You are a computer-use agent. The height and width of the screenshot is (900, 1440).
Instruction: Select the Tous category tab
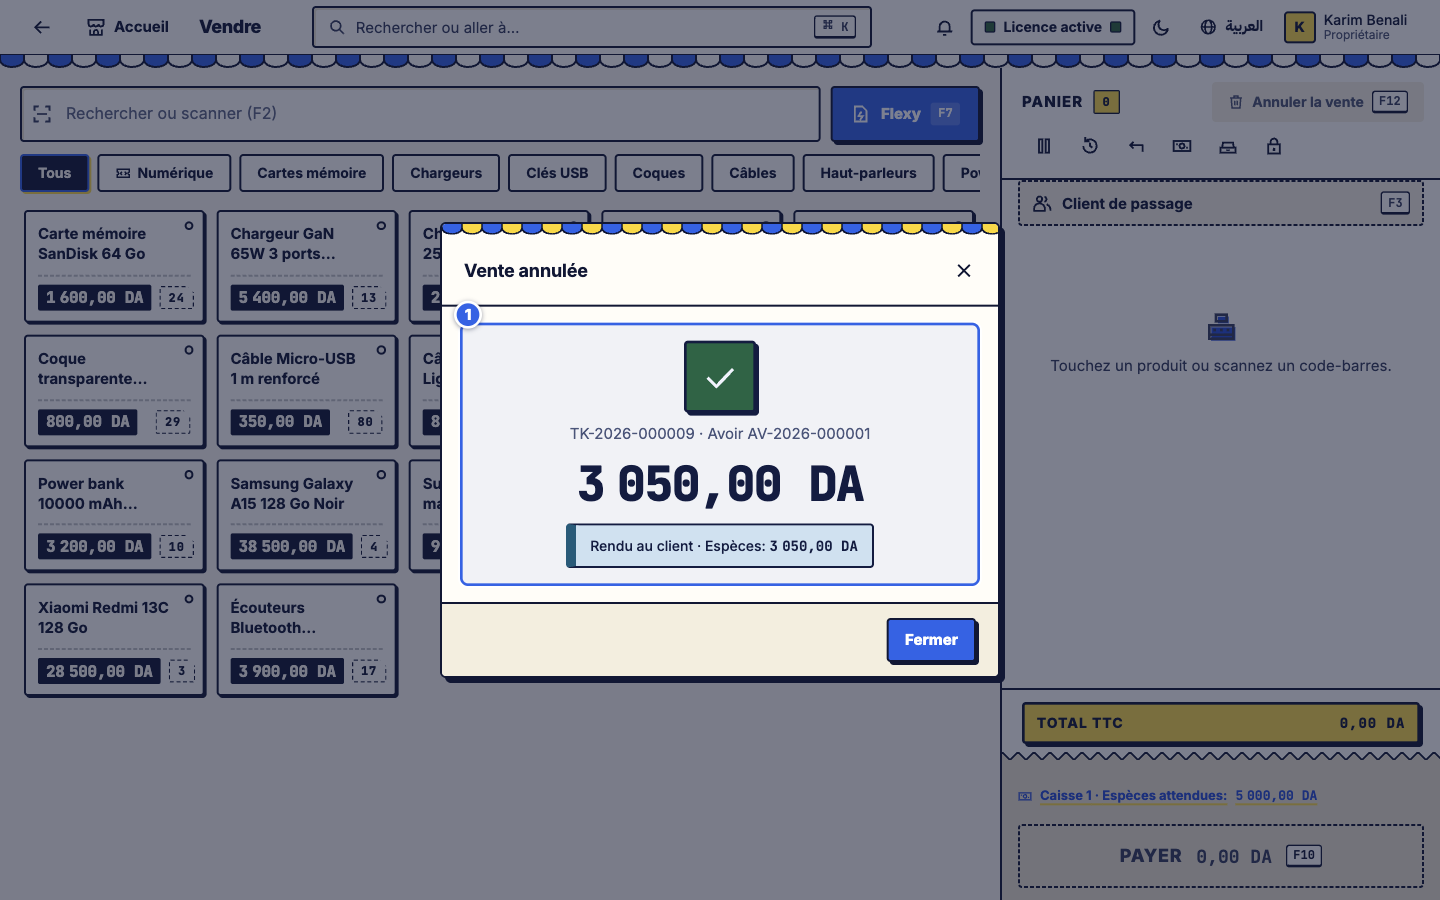click(x=55, y=173)
